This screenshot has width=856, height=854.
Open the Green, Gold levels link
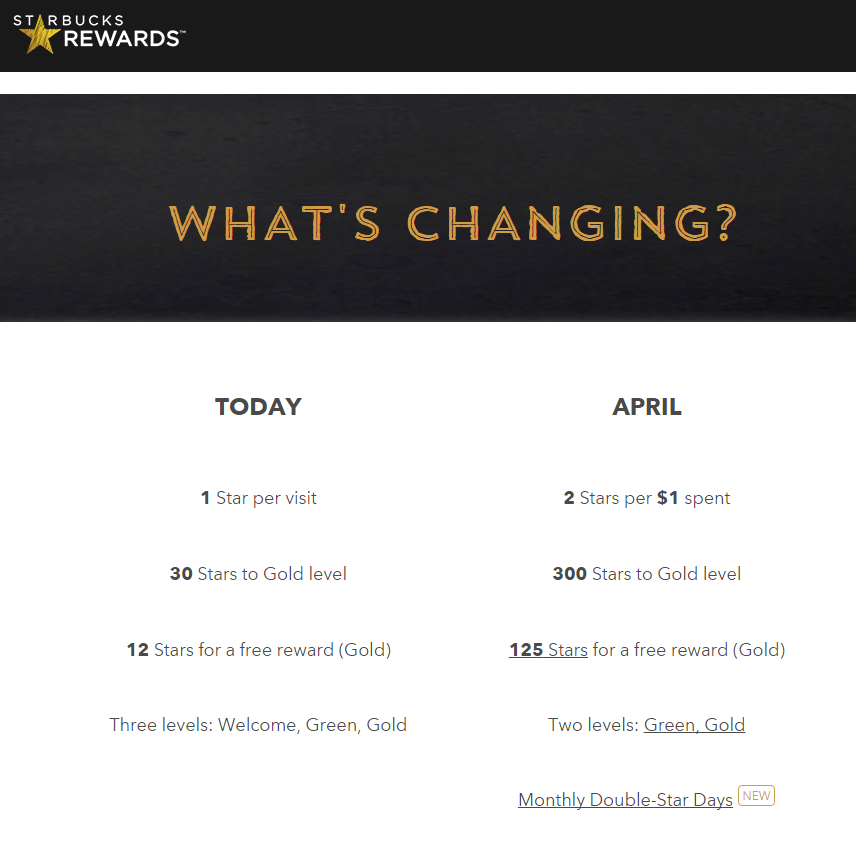694,725
